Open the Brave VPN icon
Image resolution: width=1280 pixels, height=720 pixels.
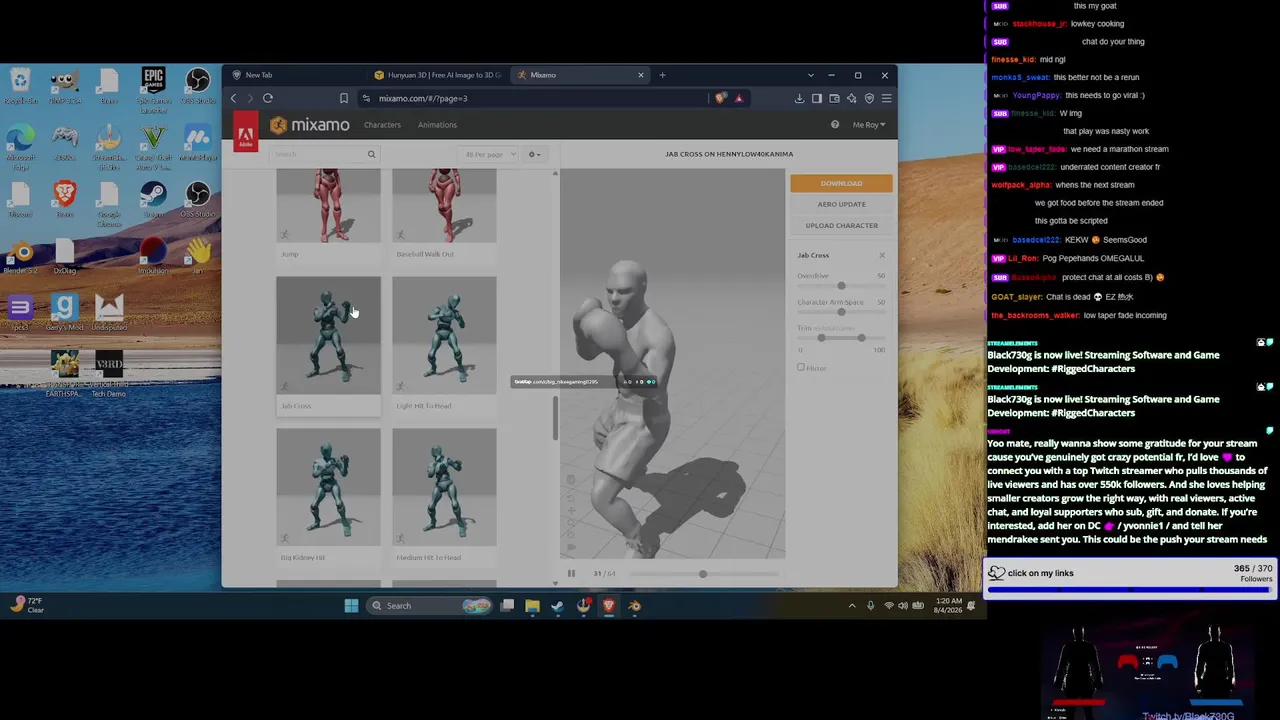point(869,98)
